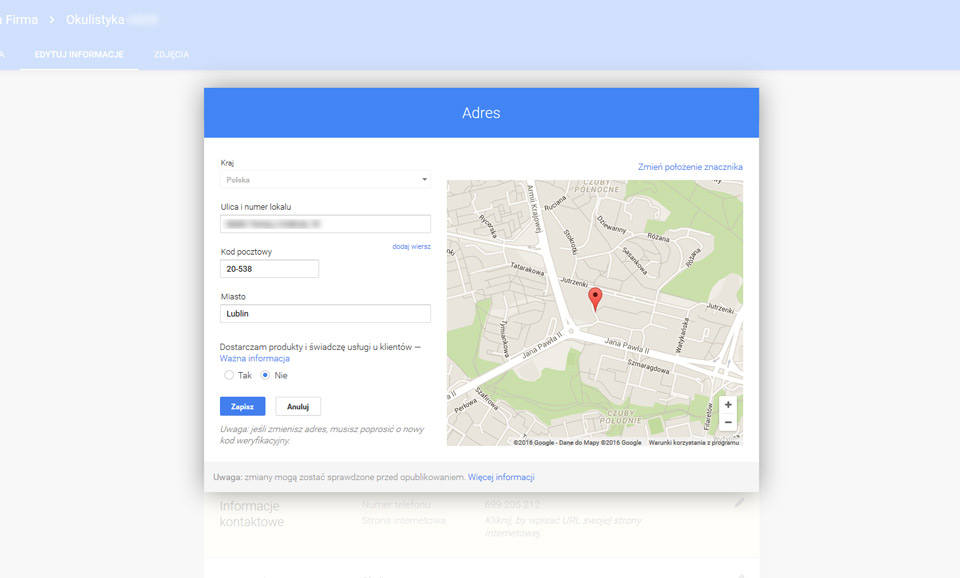Viewport: 960px width, 578px height.
Task: Click the dodaj wiersz link
Action: tap(411, 246)
